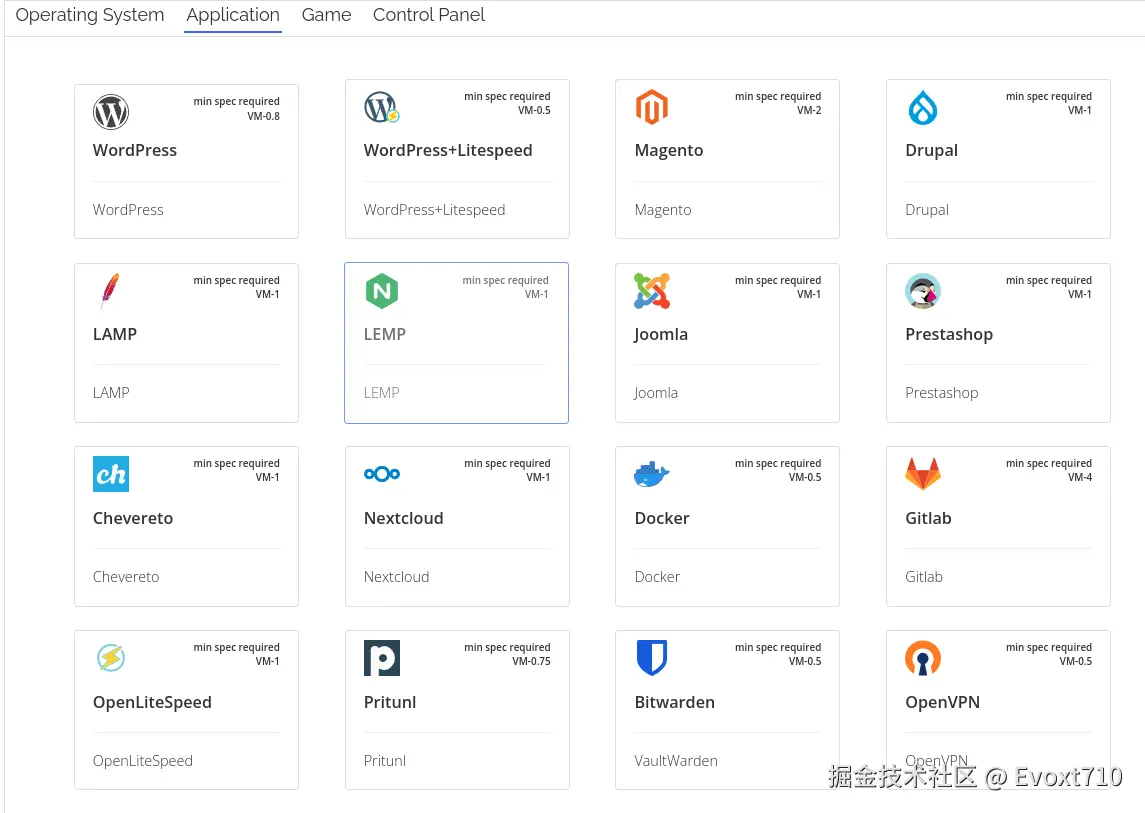Viewport: 1145px width, 813px height.
Task: Click the light Pritunl description text
Action: (385, 761)
